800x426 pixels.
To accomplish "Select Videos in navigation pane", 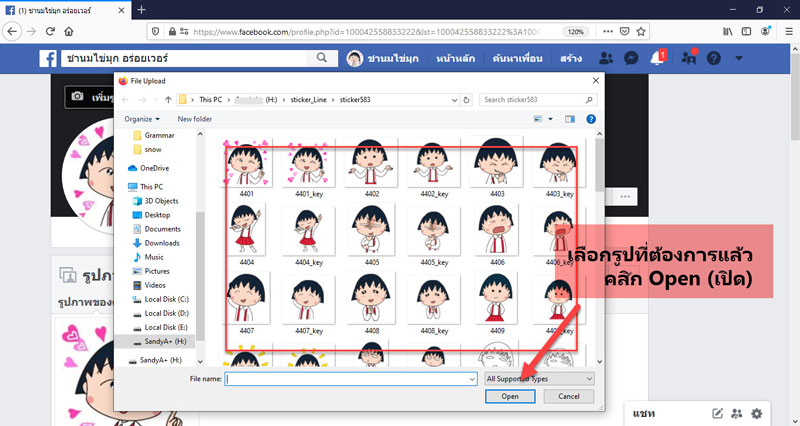I will (149, 285).
